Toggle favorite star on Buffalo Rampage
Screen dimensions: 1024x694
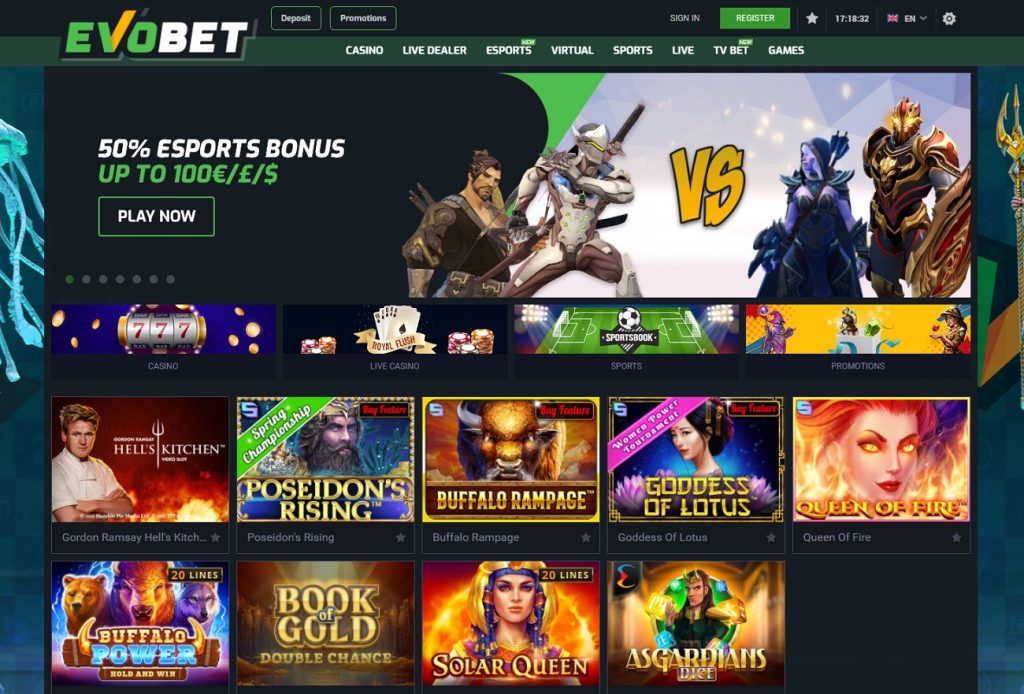point(586,537)
